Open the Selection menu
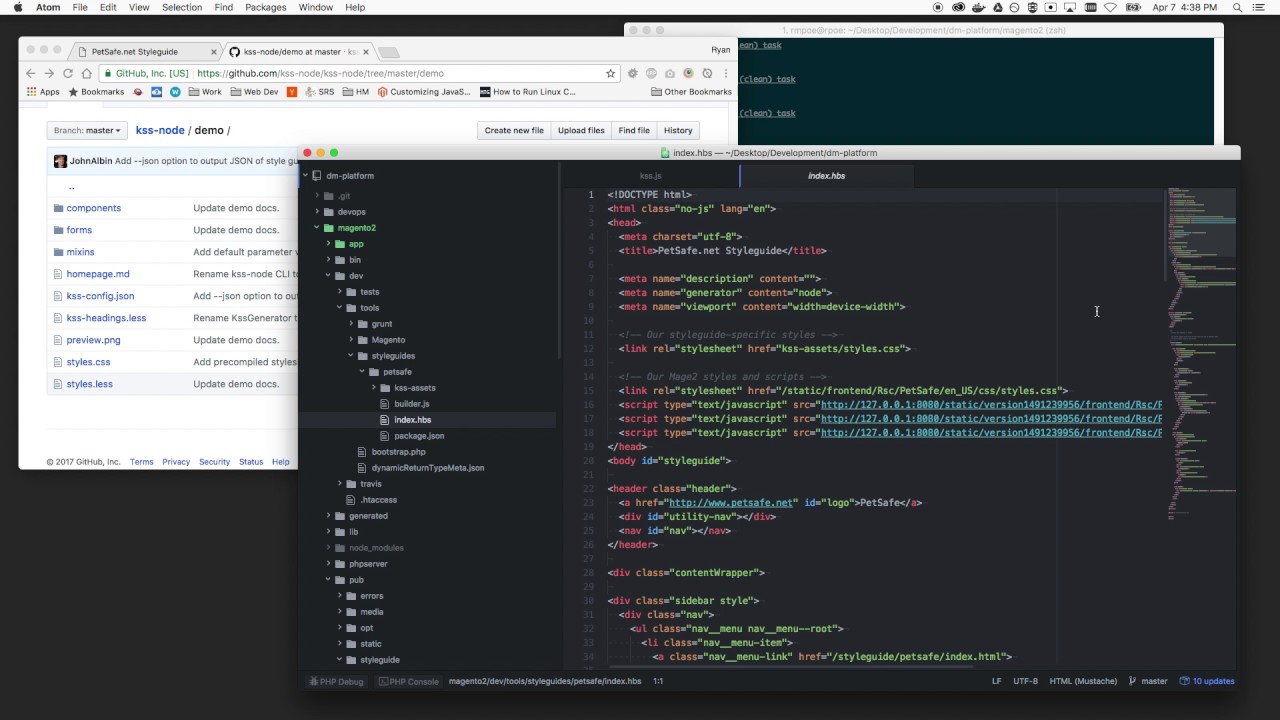This screenshot has height=720, width=1280. click(x=182, y=7)
